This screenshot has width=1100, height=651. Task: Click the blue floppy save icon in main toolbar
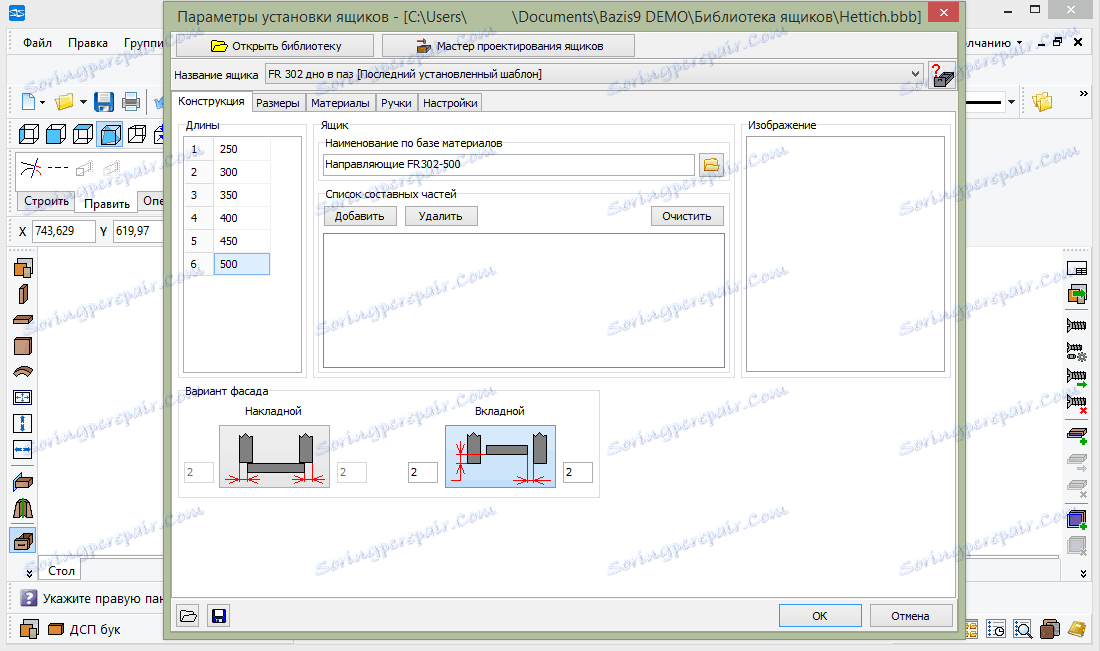pyautogui.click(x=104, y=102)
